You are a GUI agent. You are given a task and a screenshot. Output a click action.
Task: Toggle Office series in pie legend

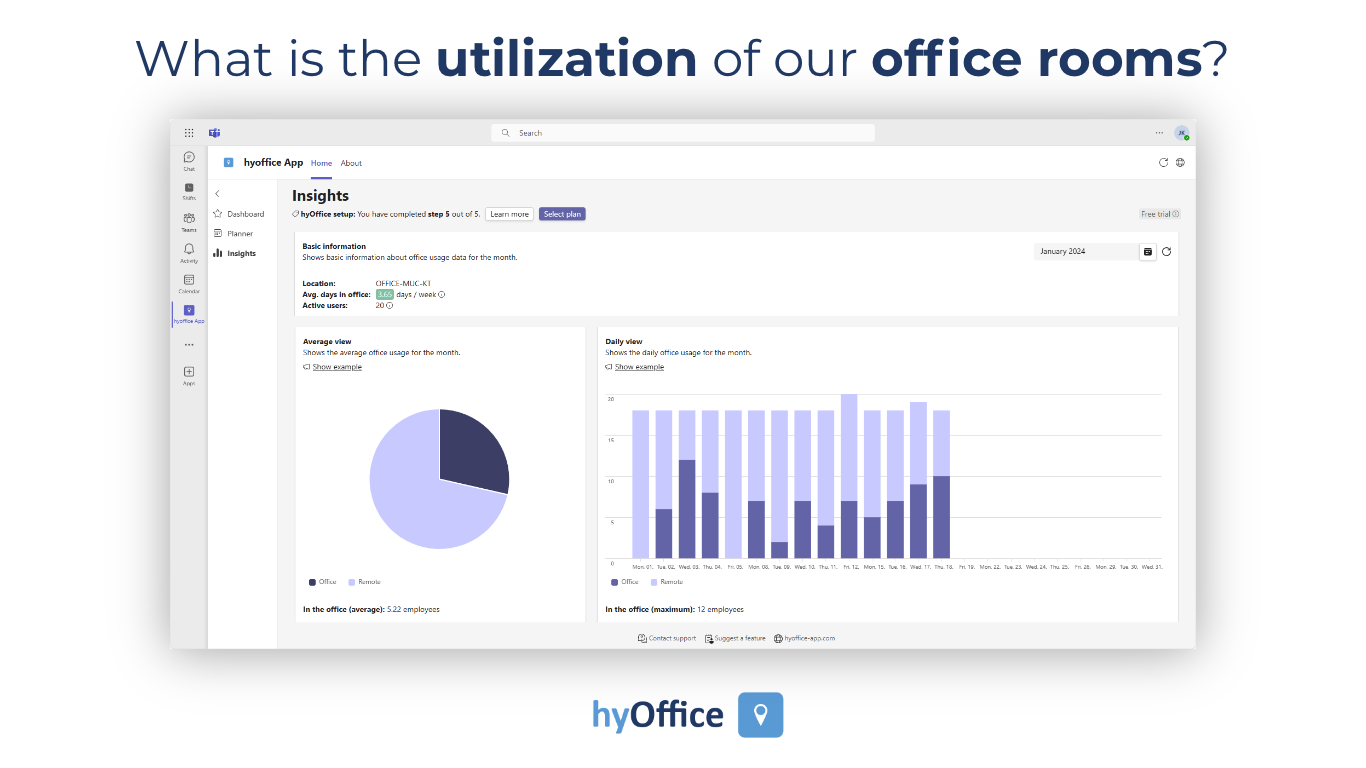(x=323, y=582)
